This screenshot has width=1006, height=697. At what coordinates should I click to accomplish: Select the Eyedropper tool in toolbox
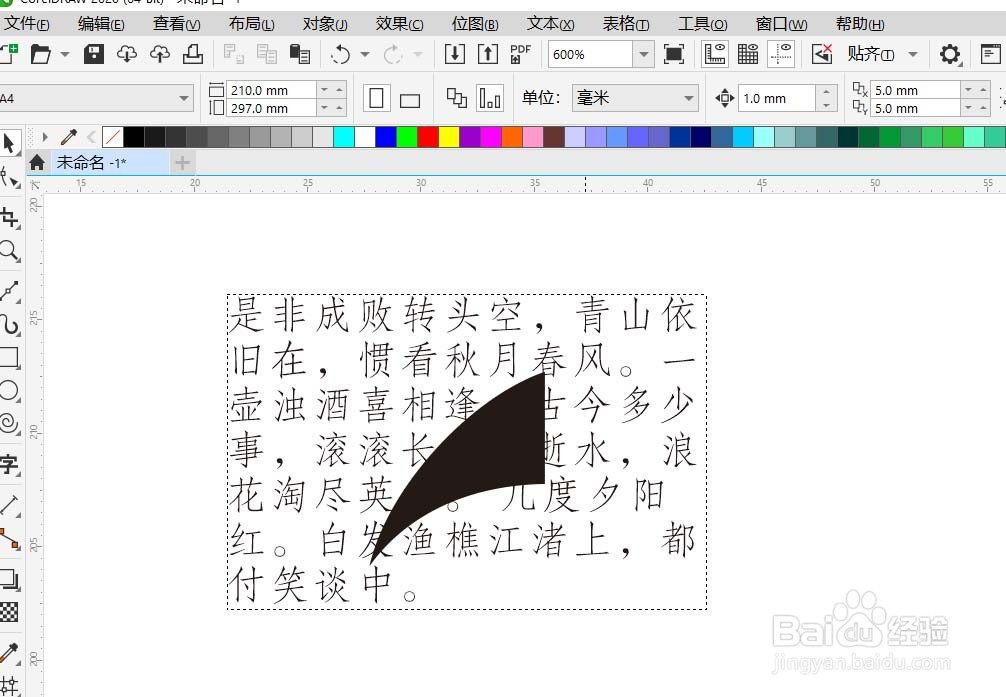click(10, 653)
